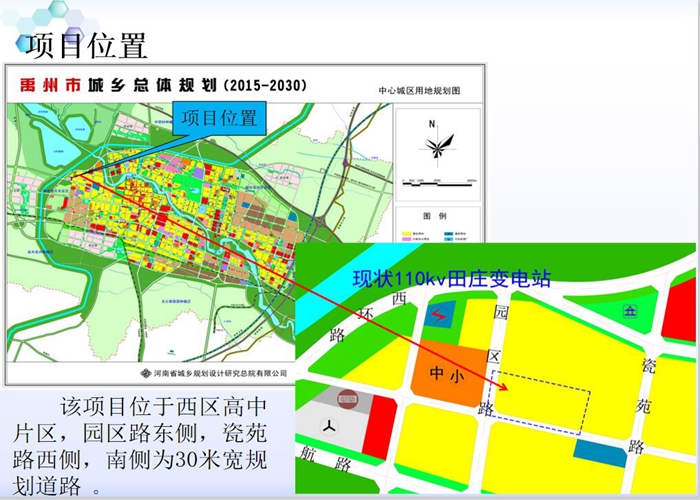Click the '河南省城乡规划设计研究总院有限公司' credit text

(x=220, y=373)
